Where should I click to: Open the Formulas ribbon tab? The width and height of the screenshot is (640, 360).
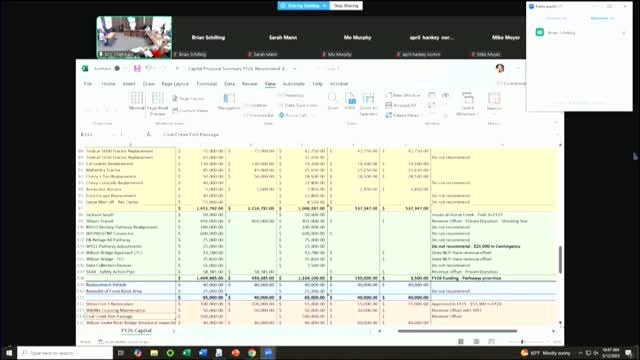pos(207,84)
